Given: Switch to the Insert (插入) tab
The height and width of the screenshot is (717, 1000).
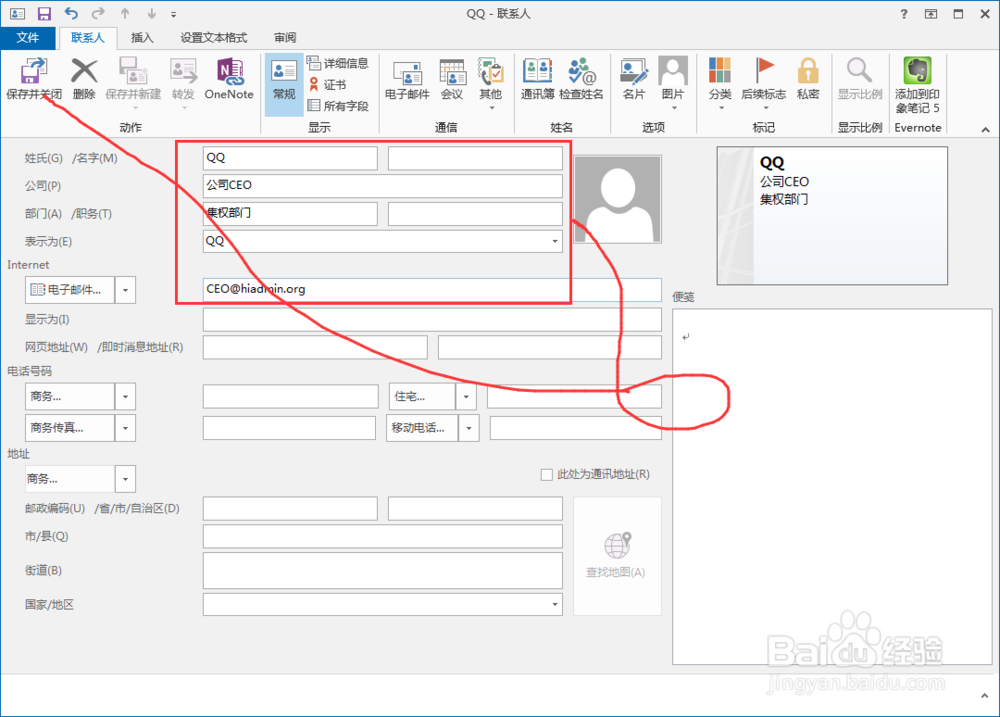Looking at the screenshot, I should tap(142, 38).
